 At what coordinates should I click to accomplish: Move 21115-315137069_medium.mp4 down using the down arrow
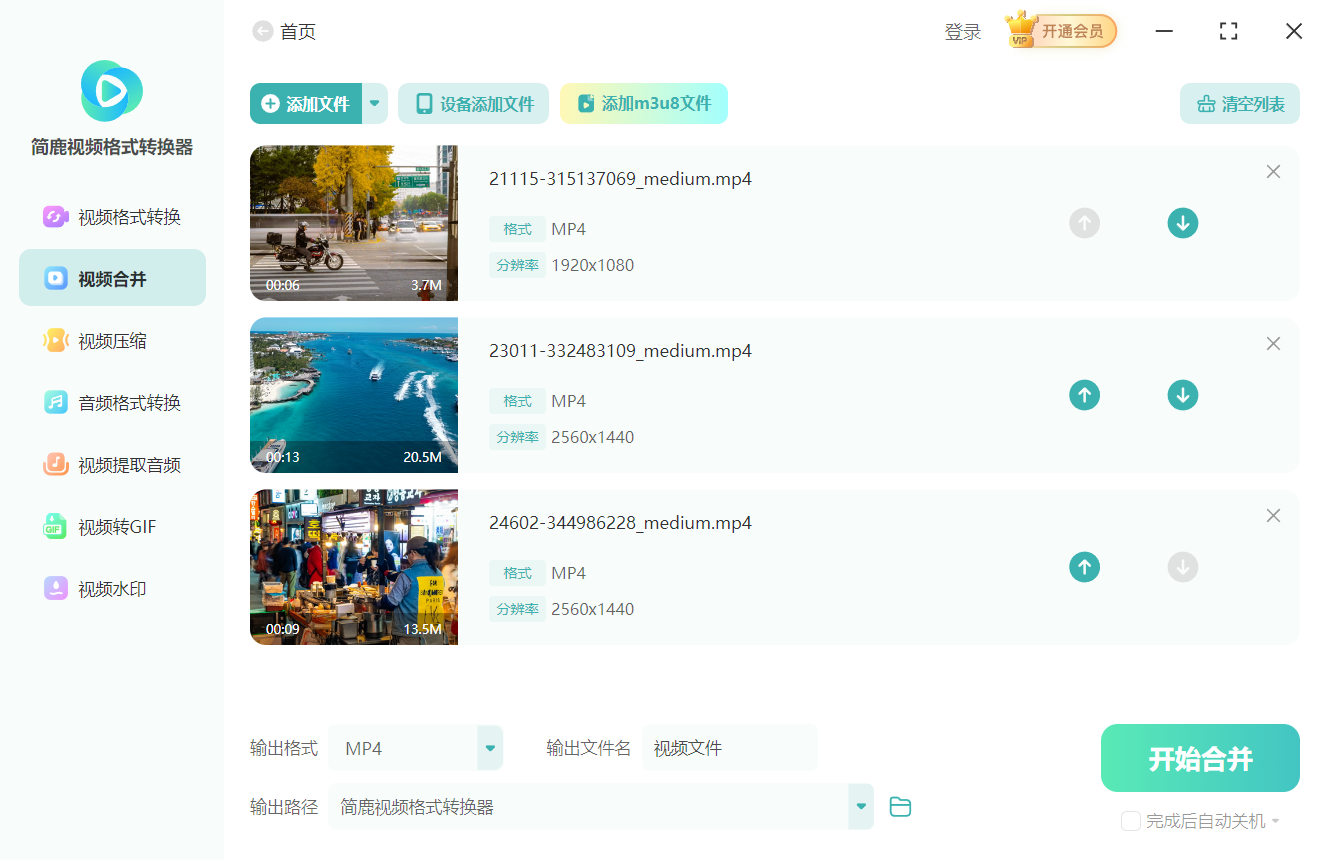tap(1182, 223)
